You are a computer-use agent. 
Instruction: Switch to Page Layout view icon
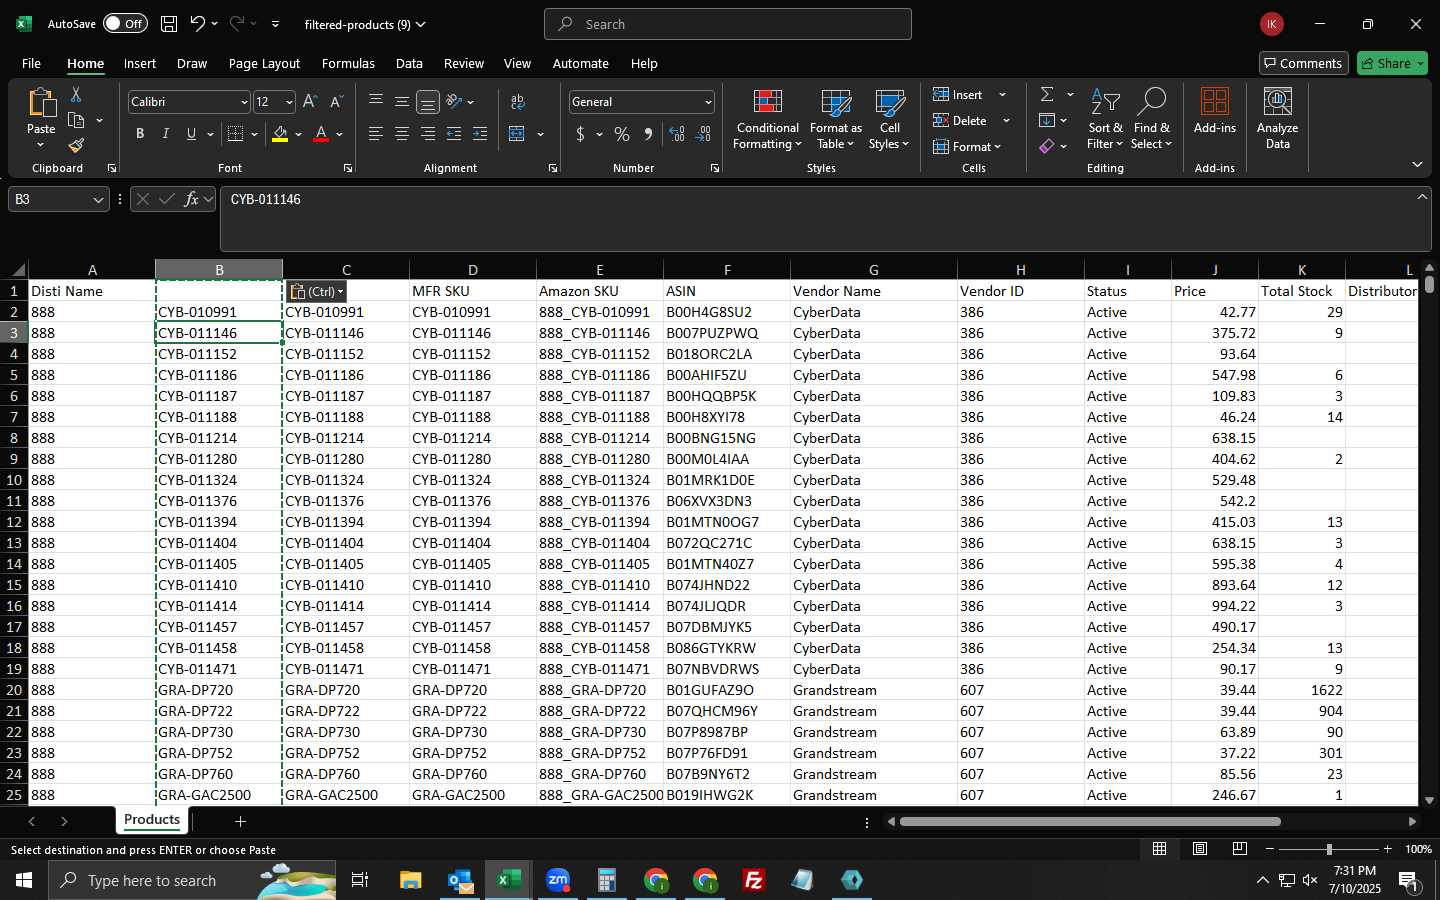1200,849
